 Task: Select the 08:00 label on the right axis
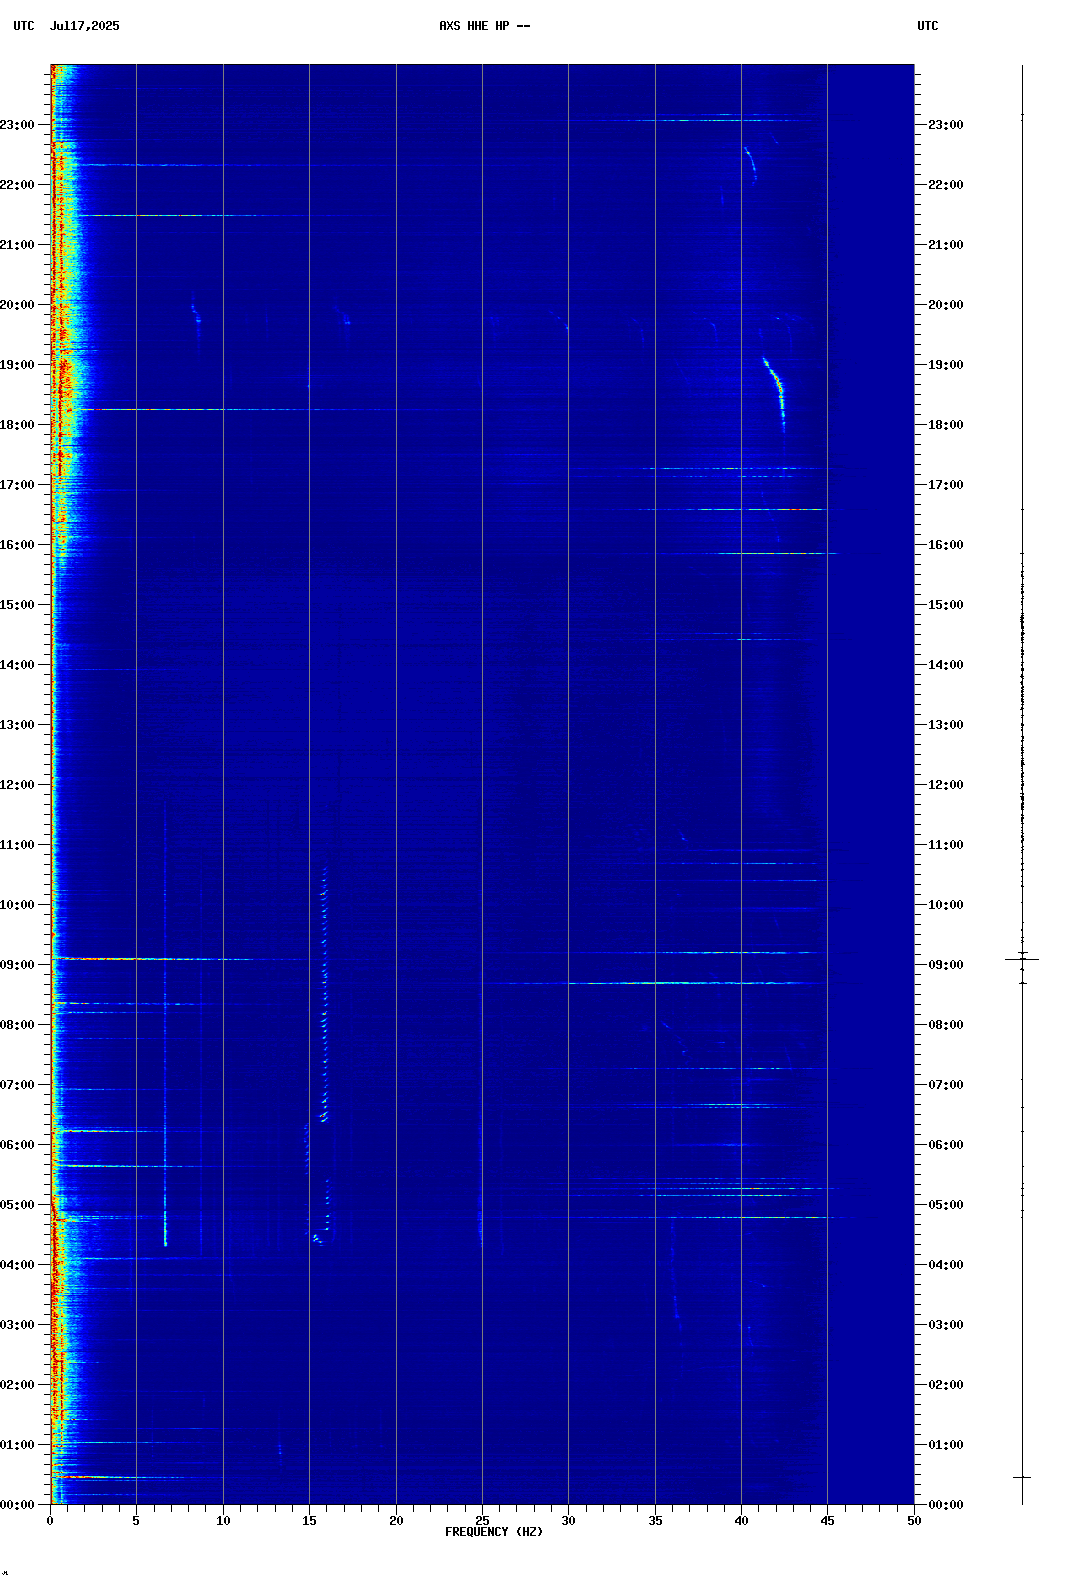tap(946, 1025)
